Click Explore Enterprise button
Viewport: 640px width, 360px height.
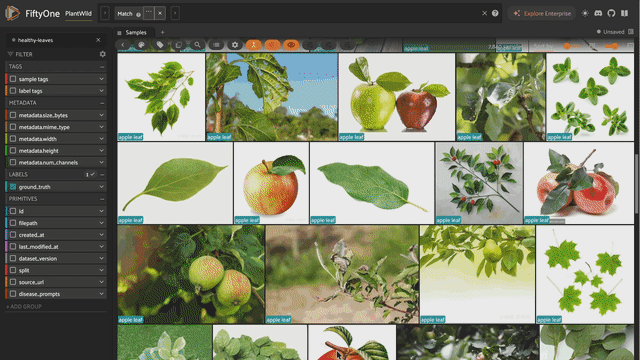542,13
